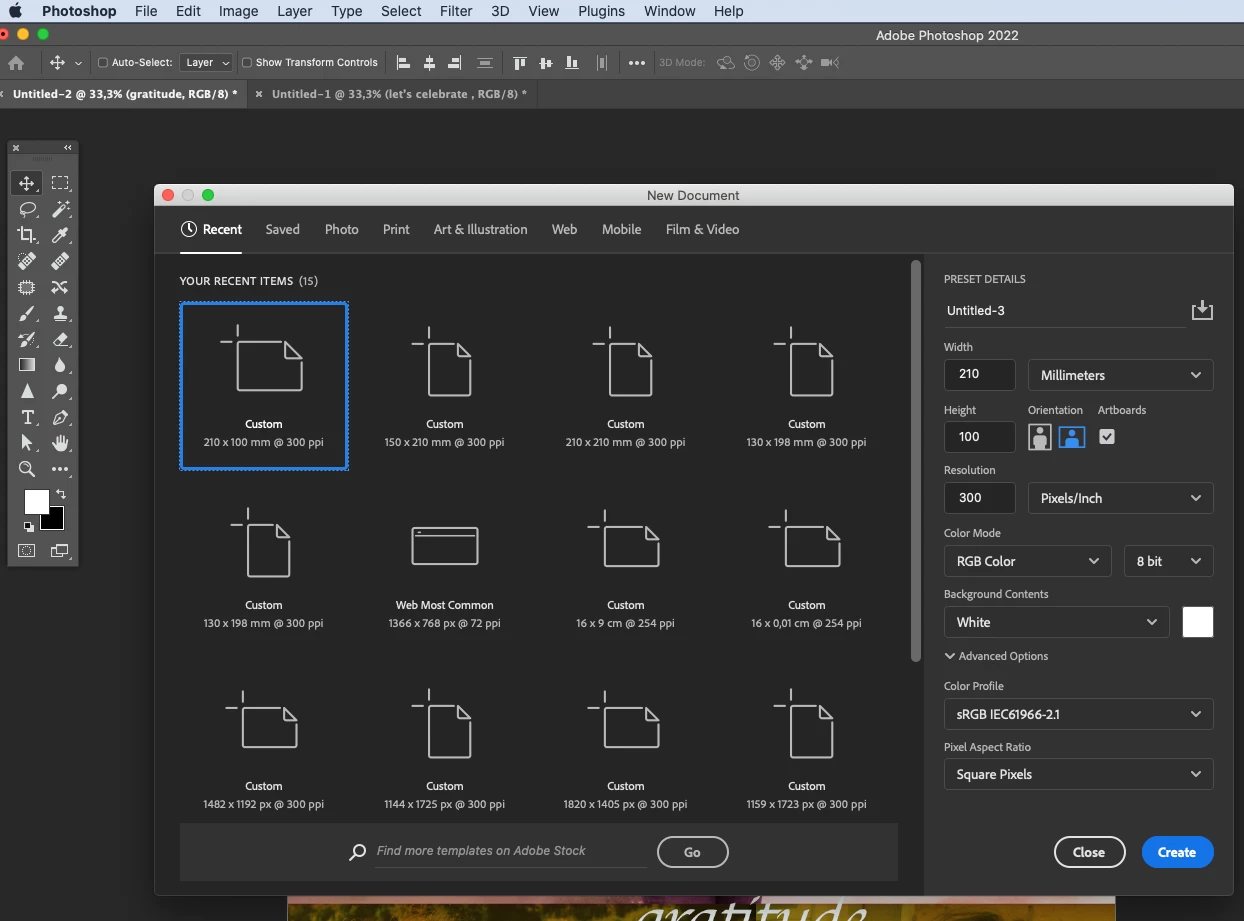Open the Film & Video tab
Viewport: 1244px width, 921px height.
click(702, 229)
